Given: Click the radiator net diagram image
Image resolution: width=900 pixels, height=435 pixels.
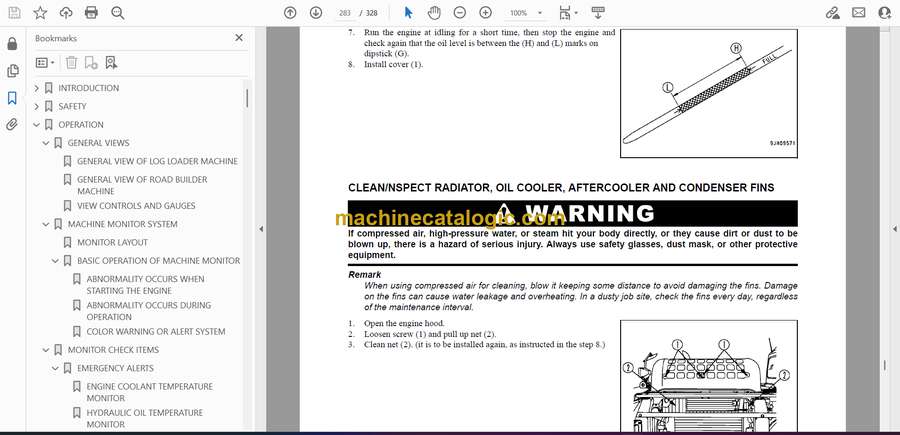Looking at the screenshot, I should 709,376.
